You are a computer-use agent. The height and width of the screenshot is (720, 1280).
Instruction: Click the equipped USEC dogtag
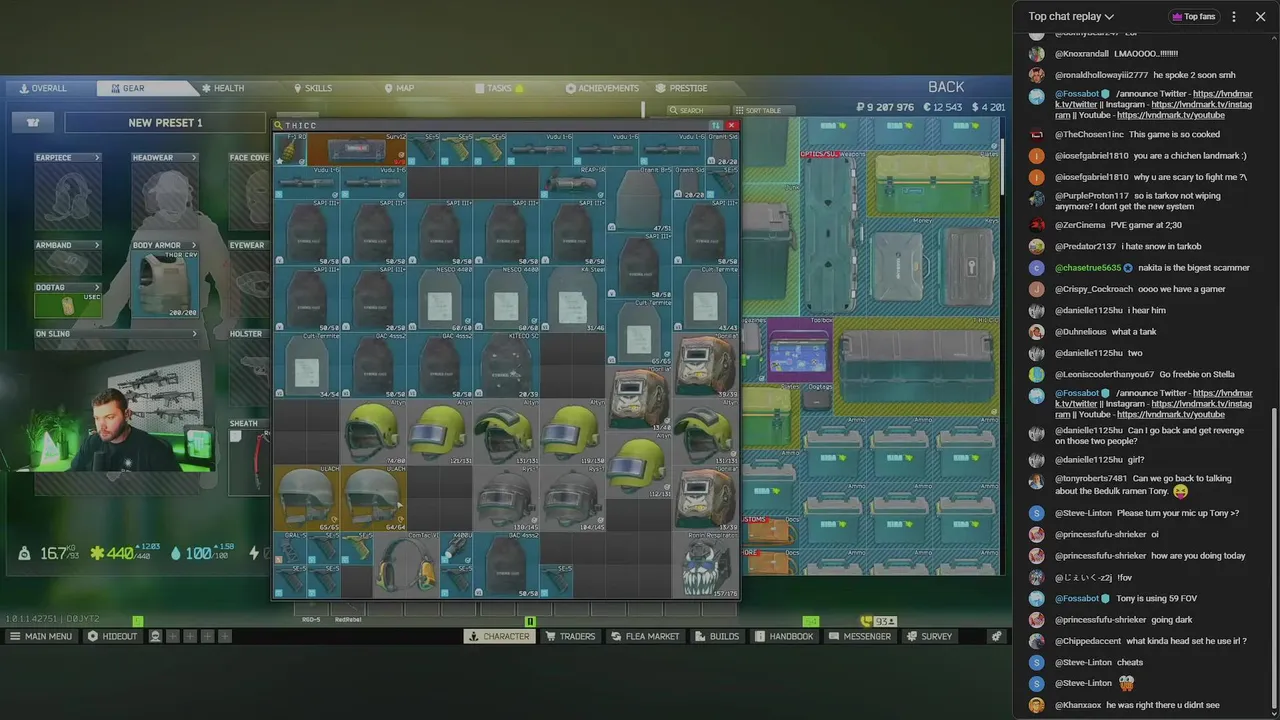[67, 305]
